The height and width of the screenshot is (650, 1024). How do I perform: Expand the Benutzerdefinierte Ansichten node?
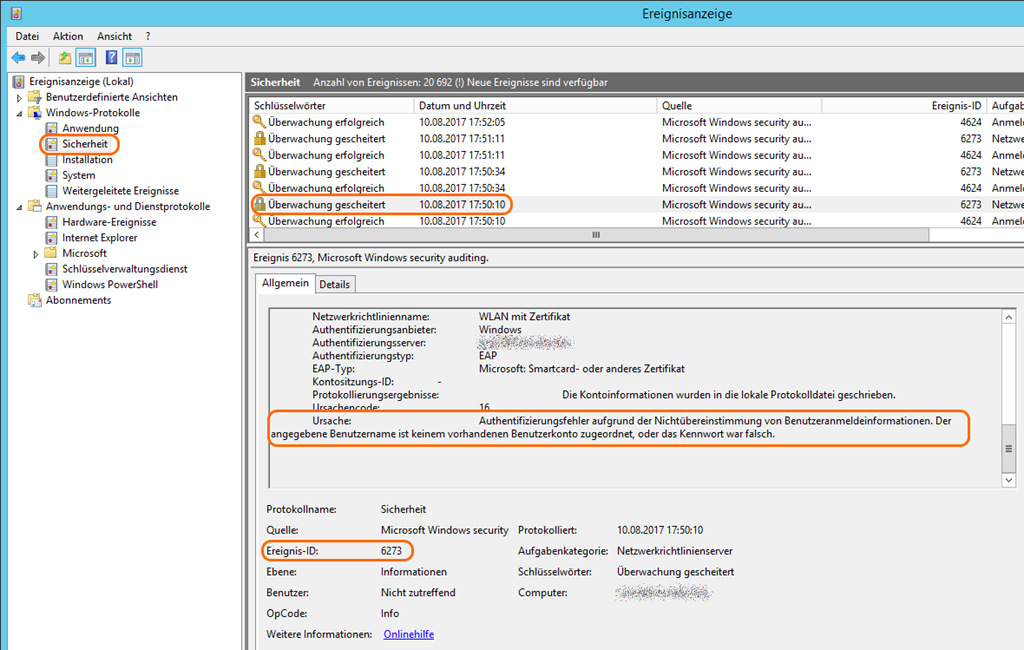(19, 98)
